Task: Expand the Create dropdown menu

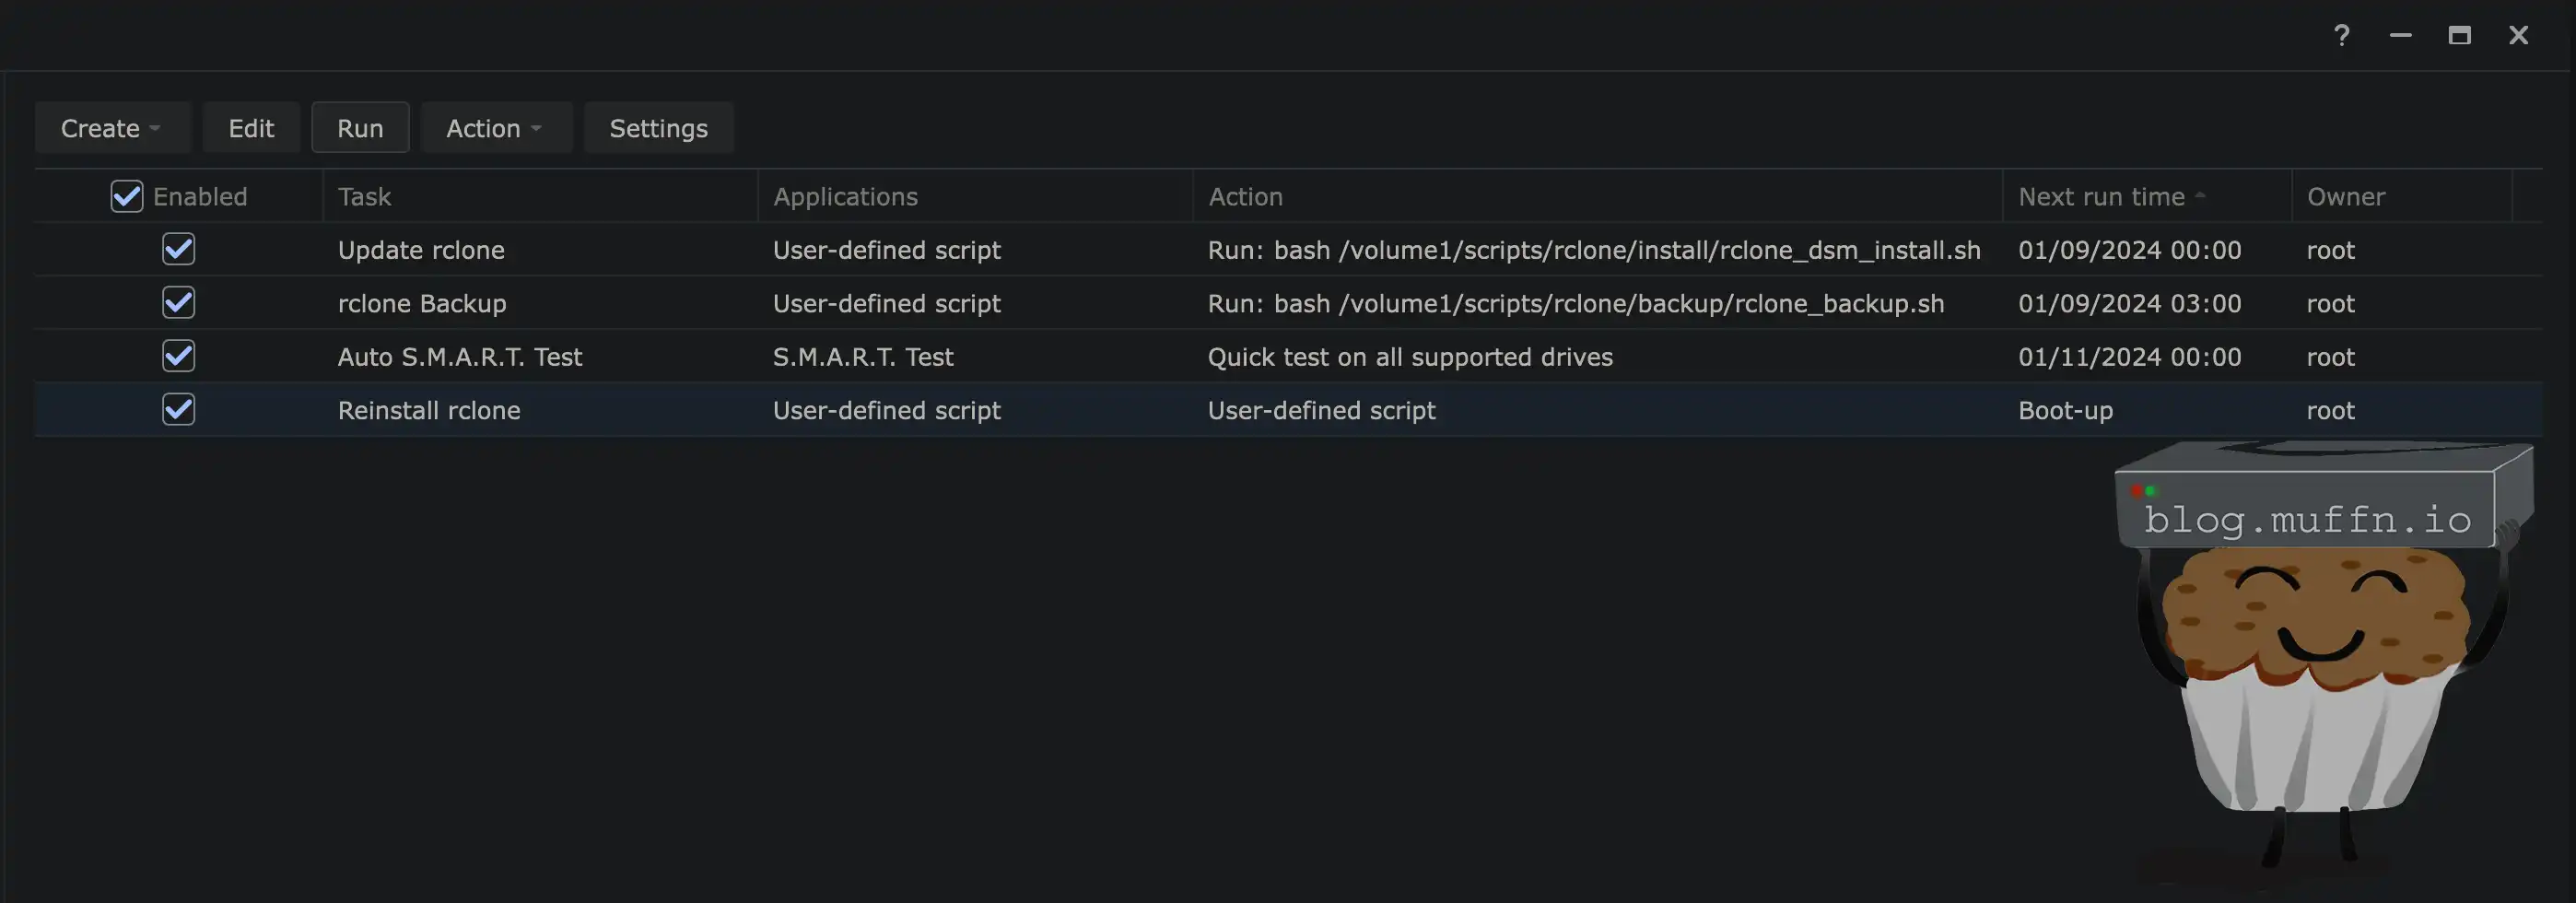Action: point(111,128)
